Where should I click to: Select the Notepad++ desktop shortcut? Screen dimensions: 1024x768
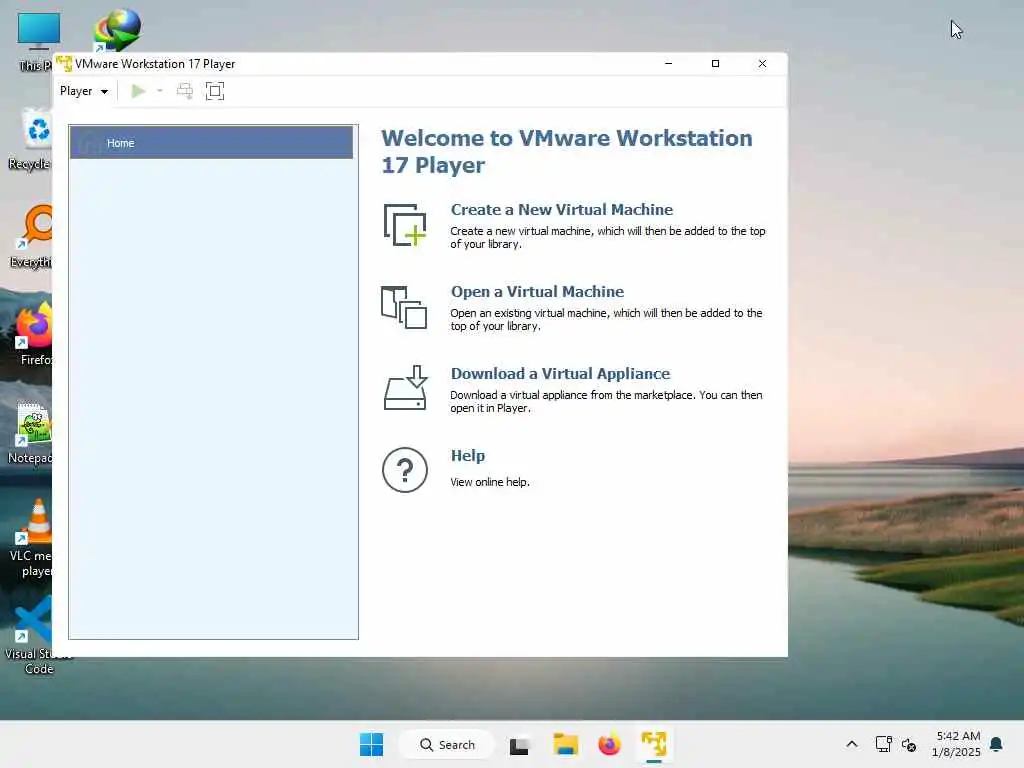tap(31, 432)
